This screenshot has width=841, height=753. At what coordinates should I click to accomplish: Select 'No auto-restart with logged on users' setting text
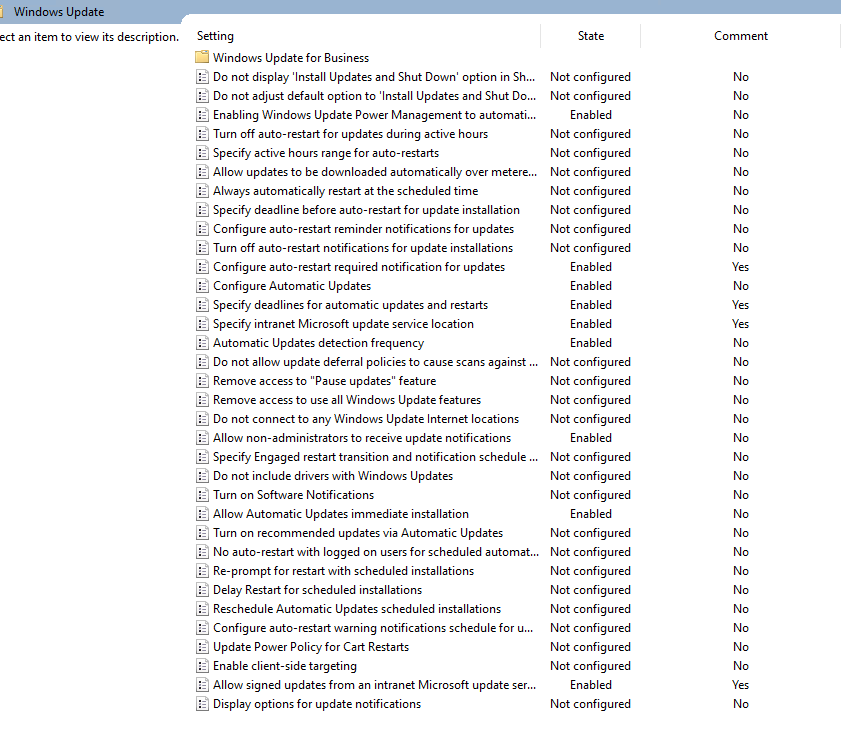(x=376, y=552)
